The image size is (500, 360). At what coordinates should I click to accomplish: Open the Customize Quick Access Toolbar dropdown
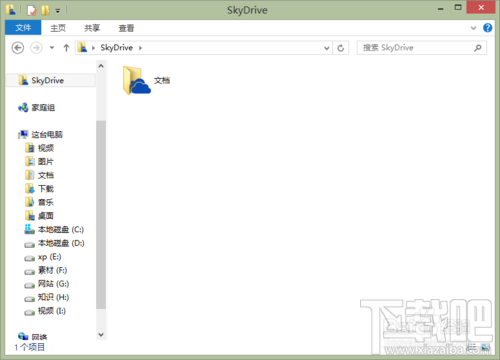58,11
